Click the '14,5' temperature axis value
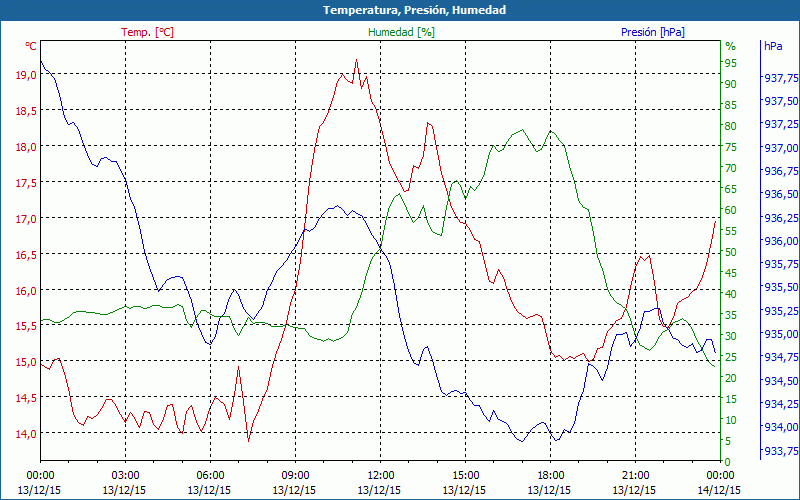Image resolution: width=800 pixels, height=500 pixels. (x=27, y=397)
